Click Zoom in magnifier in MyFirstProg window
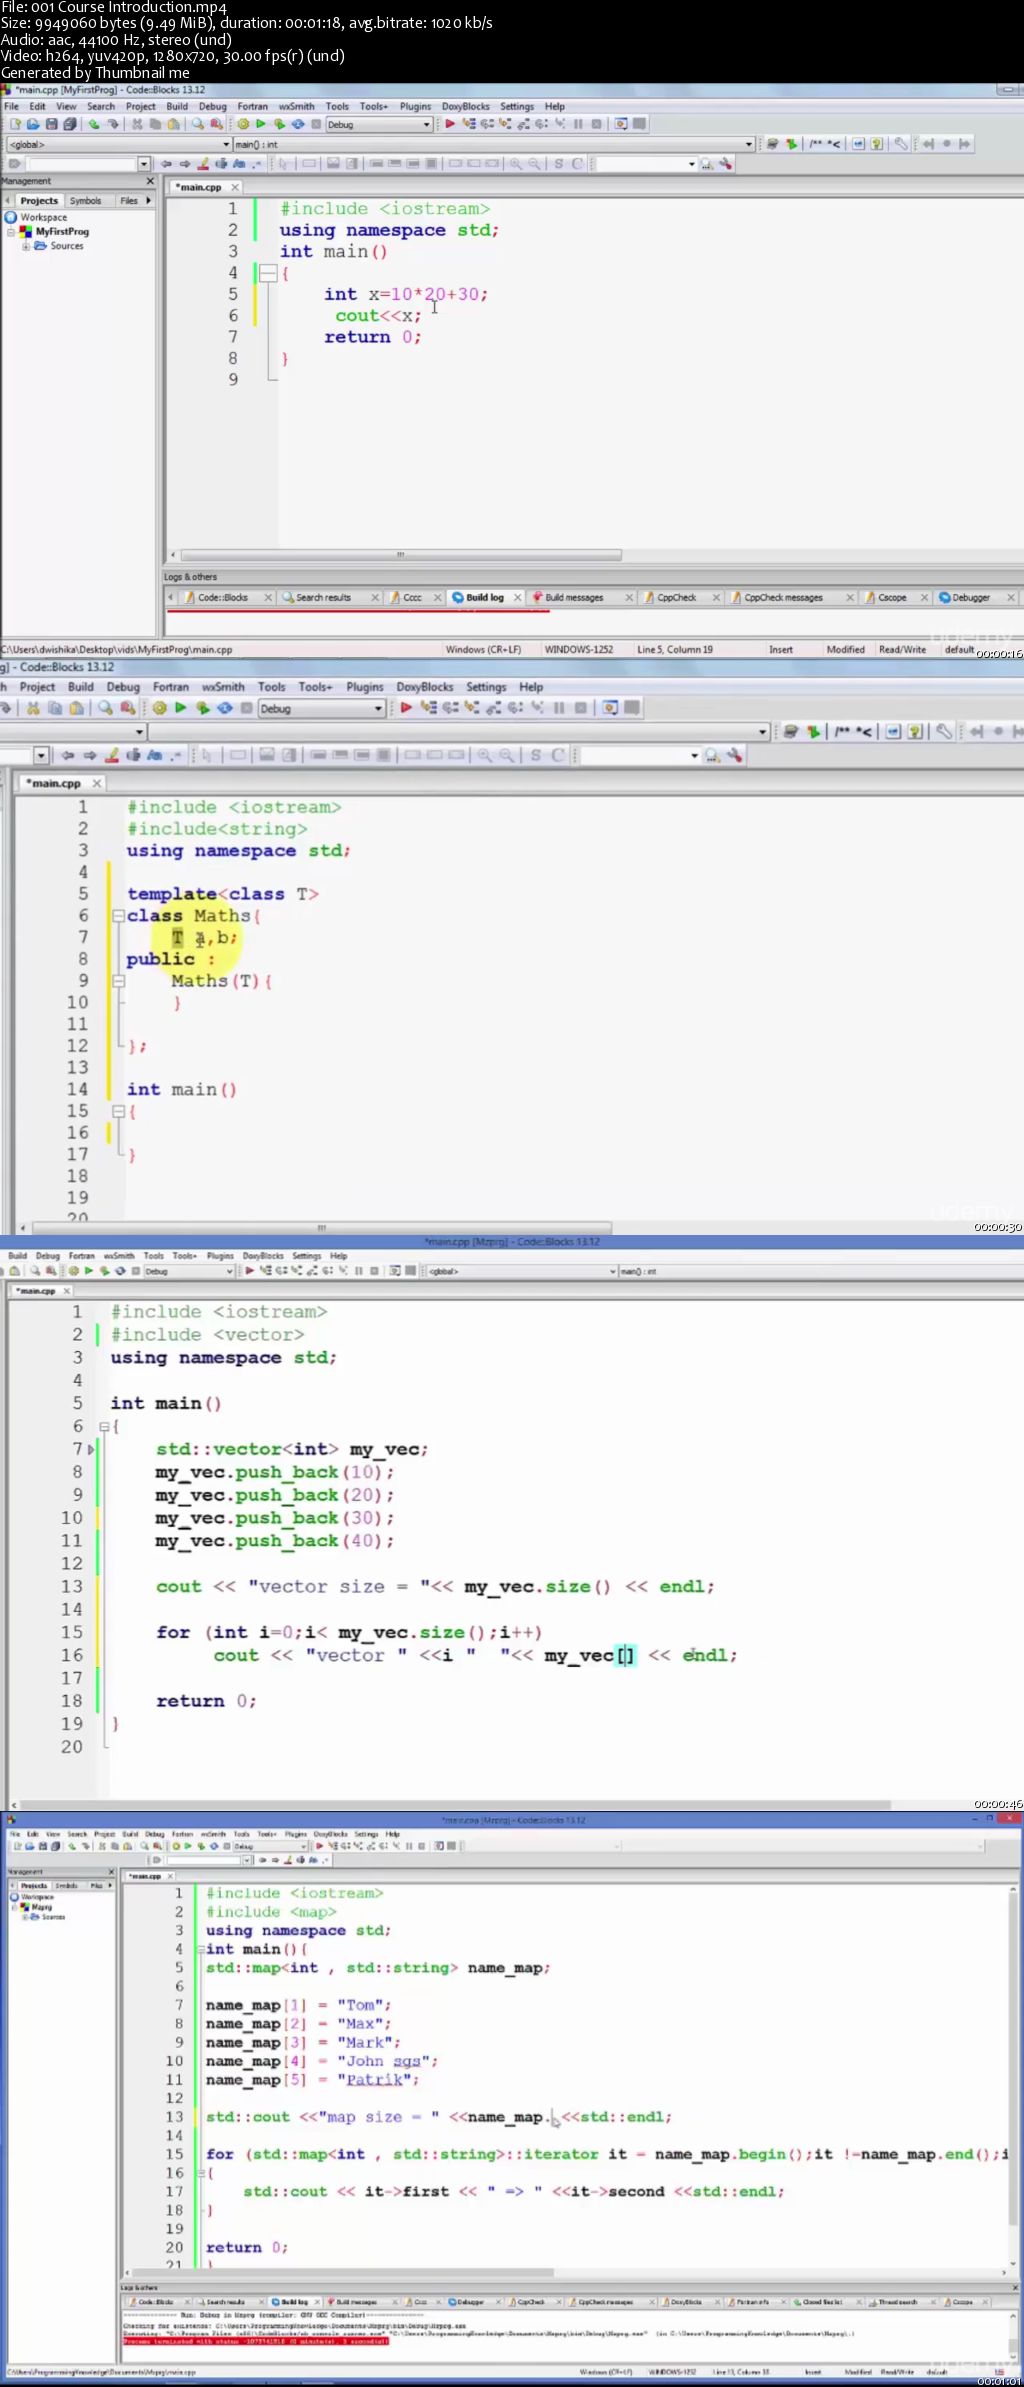1024x2387 pixels. [516, 163]
